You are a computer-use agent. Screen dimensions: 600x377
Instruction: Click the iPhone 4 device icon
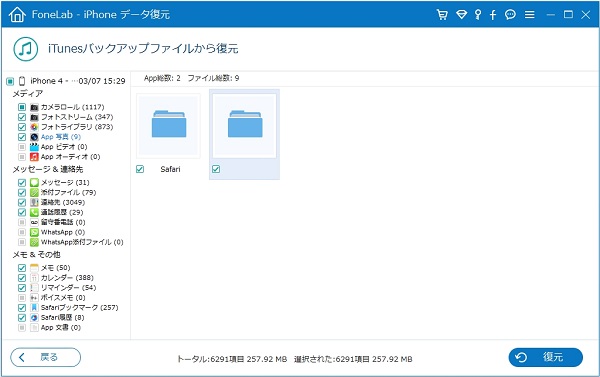22,81
